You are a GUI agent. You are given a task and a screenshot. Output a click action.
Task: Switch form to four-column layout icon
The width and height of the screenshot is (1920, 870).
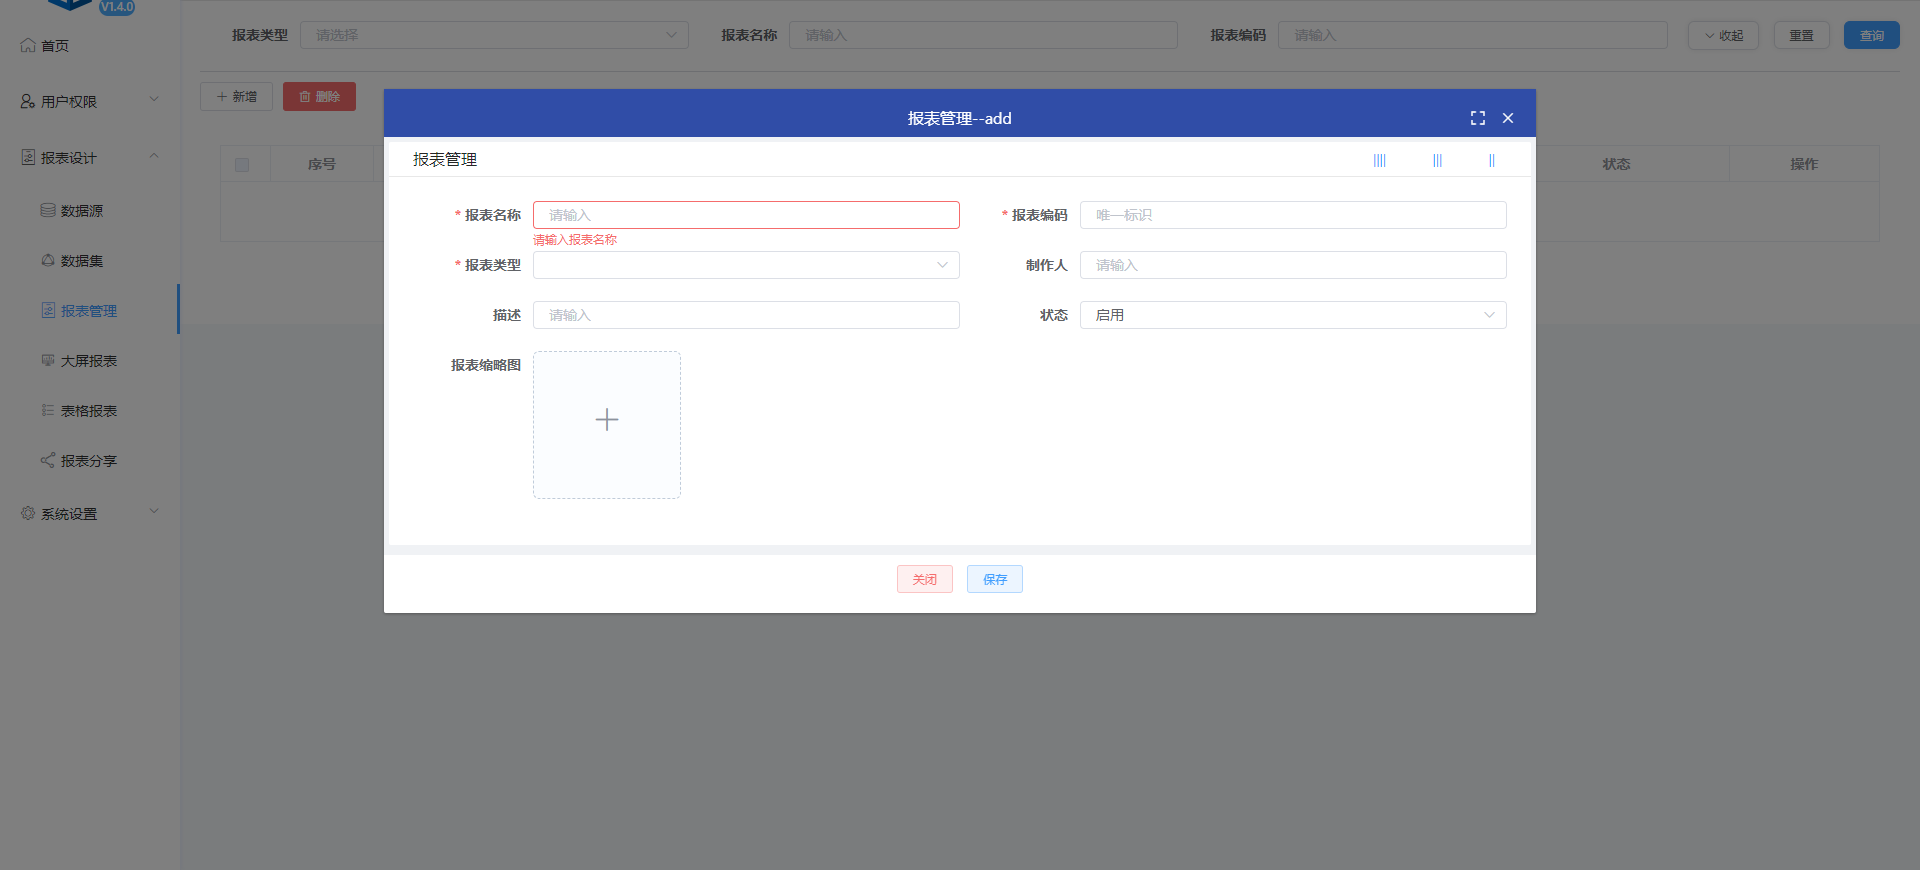click(x=1380, y=160)
